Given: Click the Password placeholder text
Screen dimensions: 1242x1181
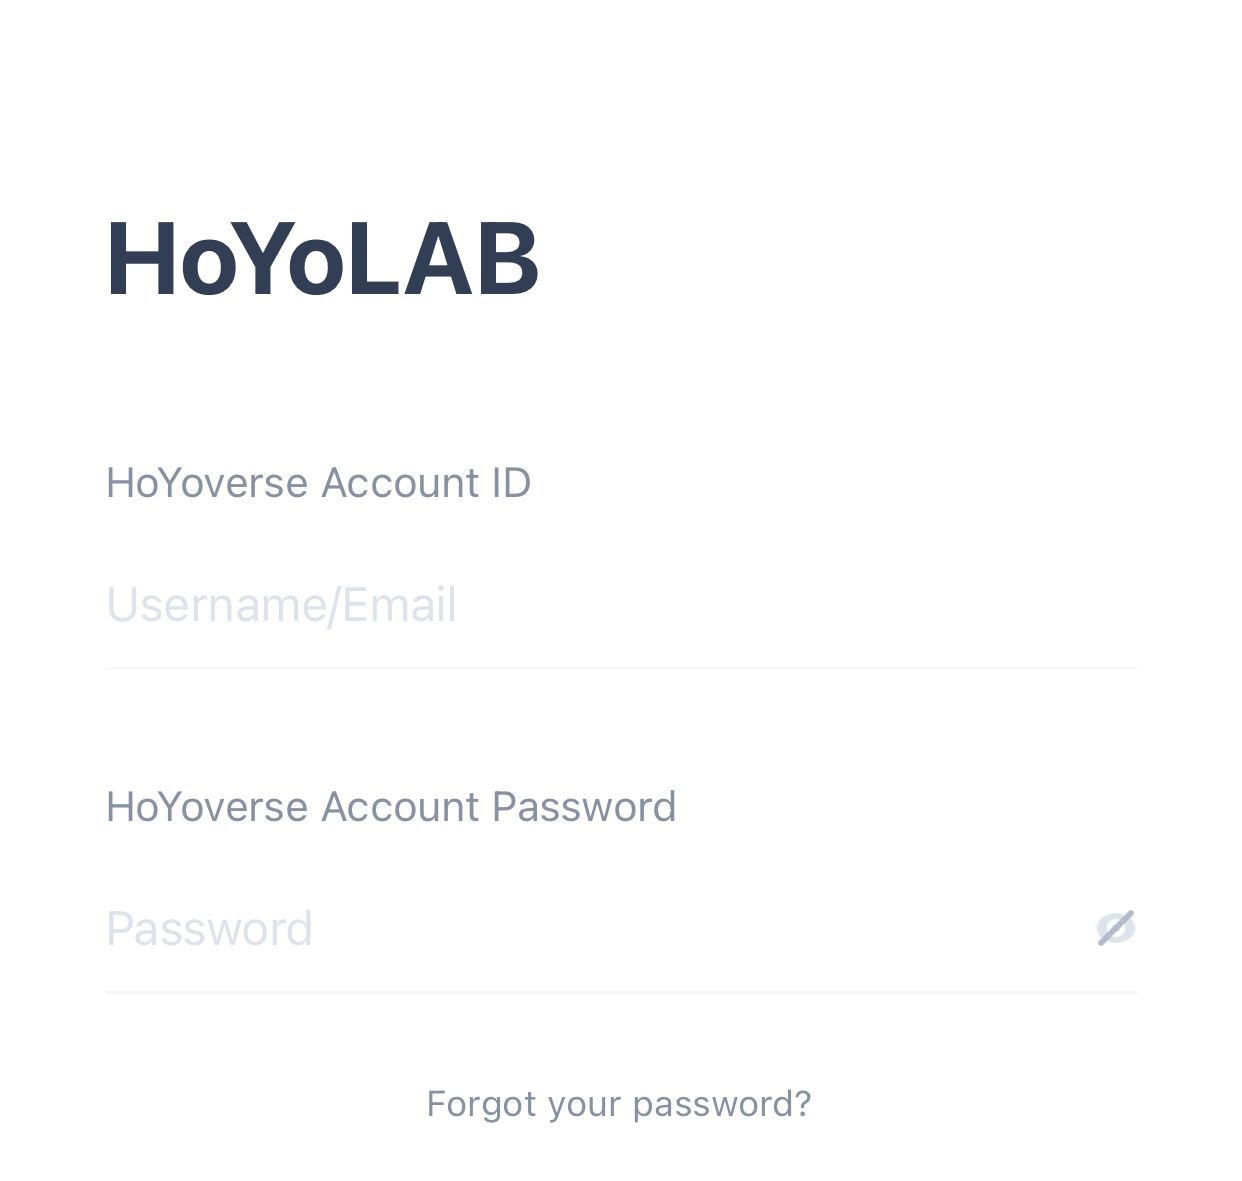Looking at the screenshot, I should coord(209,928).
